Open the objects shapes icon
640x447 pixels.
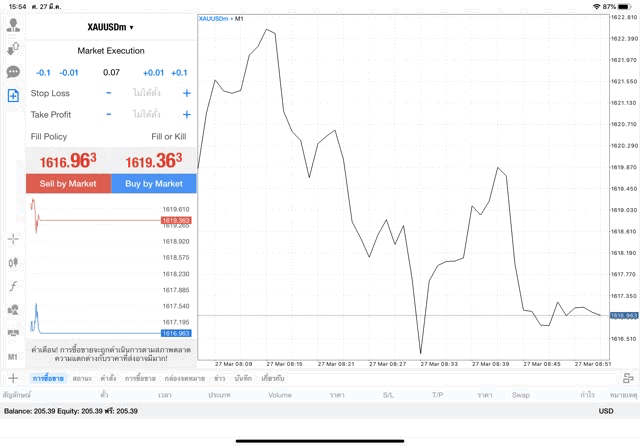[13, 310]
